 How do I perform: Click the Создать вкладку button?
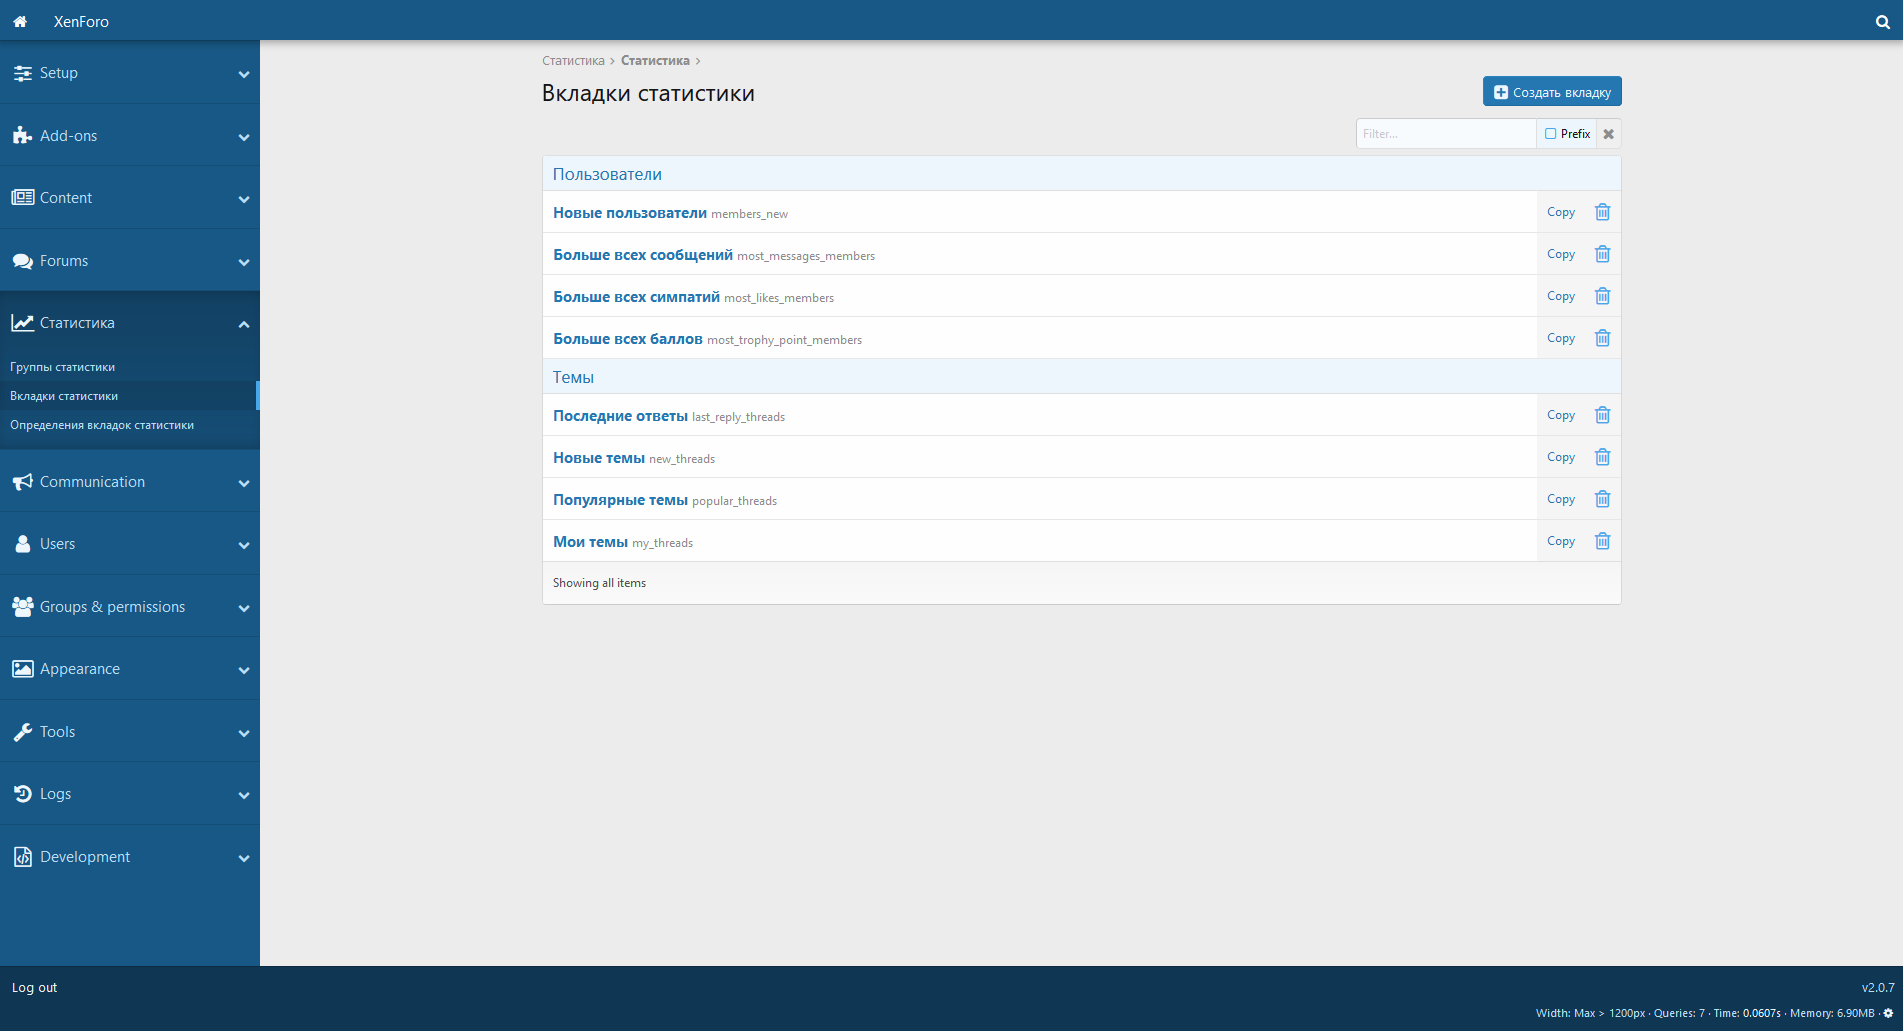1551,92
